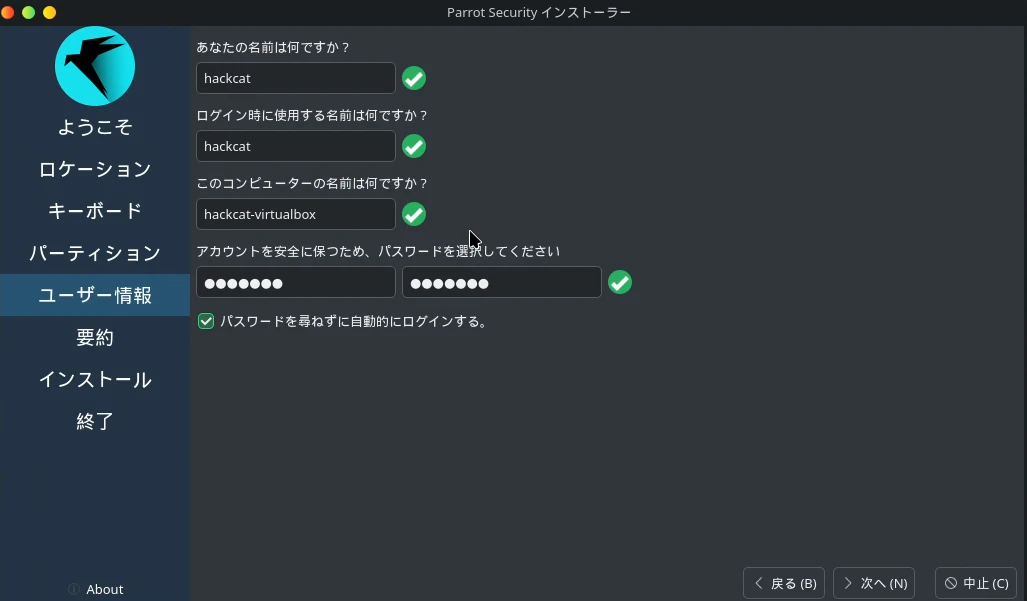Click the hackcat-virtualbox computer name field
Screen dimensions: 1027x601
click(x=296, y=214)
